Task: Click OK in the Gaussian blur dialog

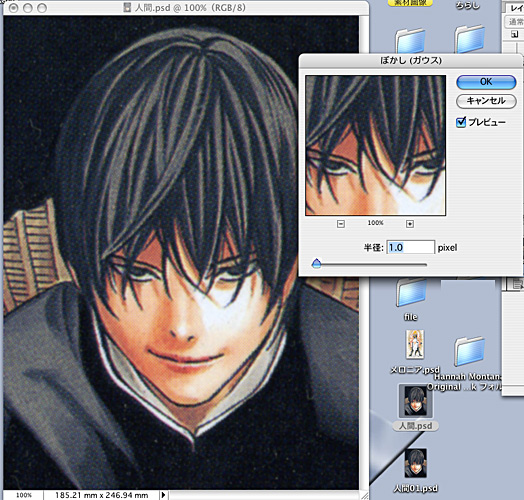Action: pyautogui.click(x=486, y=82)
